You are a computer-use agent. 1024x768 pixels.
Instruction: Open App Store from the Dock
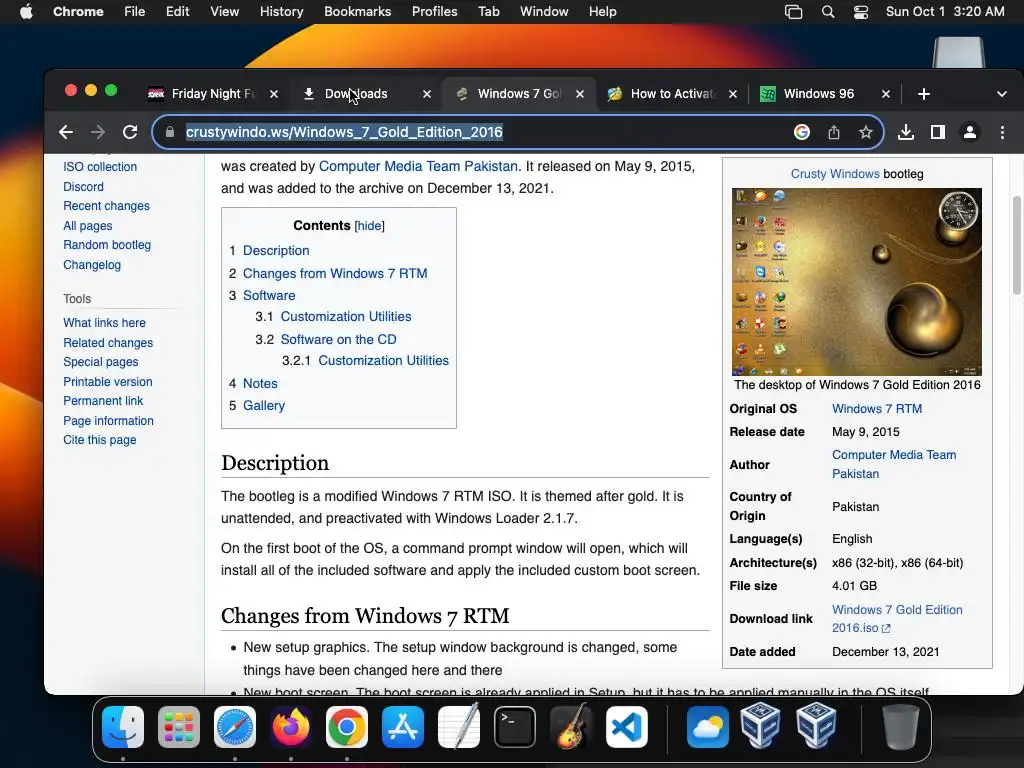tap(403, 727)
